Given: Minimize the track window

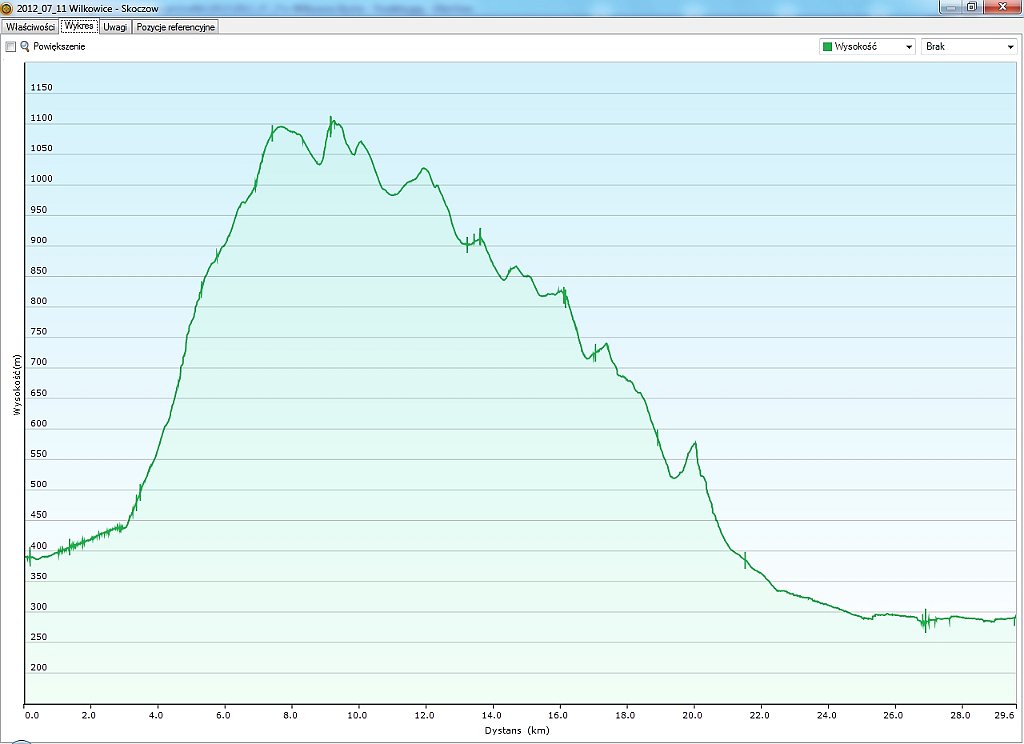Looking at the screenshot, I should (948, 7).
